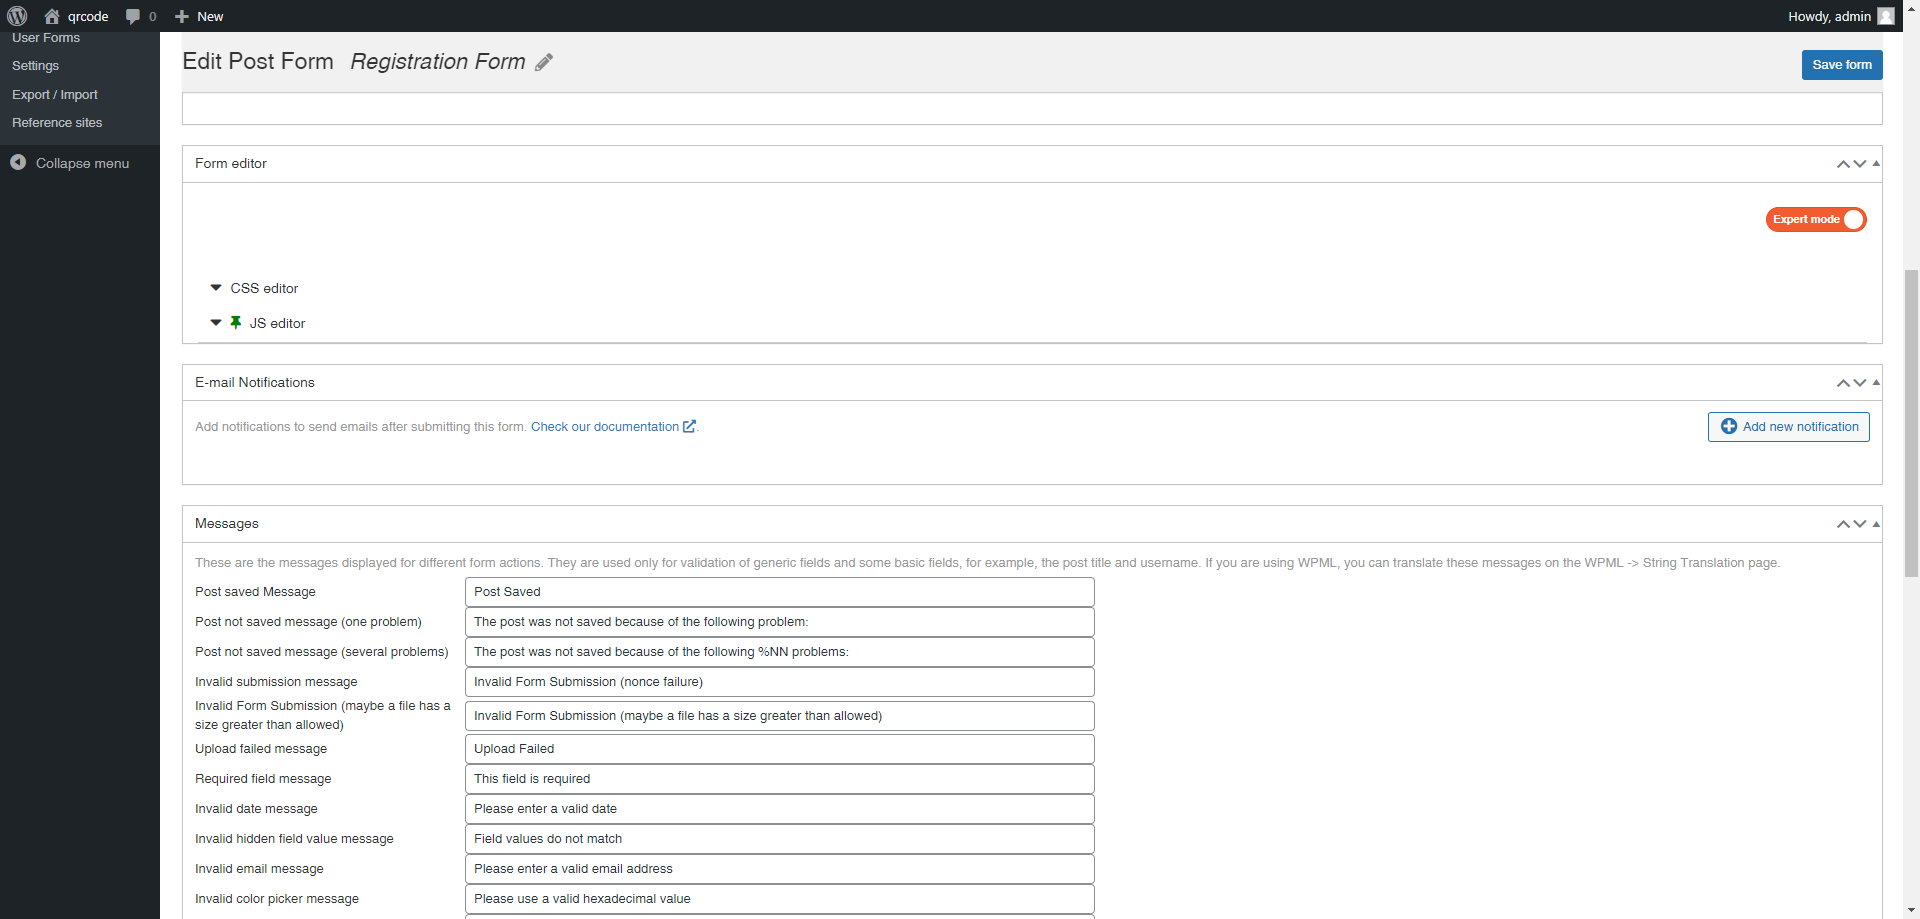Viewport: 1920px width, 919px height.
Task: Open the Check our documentation link
Action: coord(605,427)
